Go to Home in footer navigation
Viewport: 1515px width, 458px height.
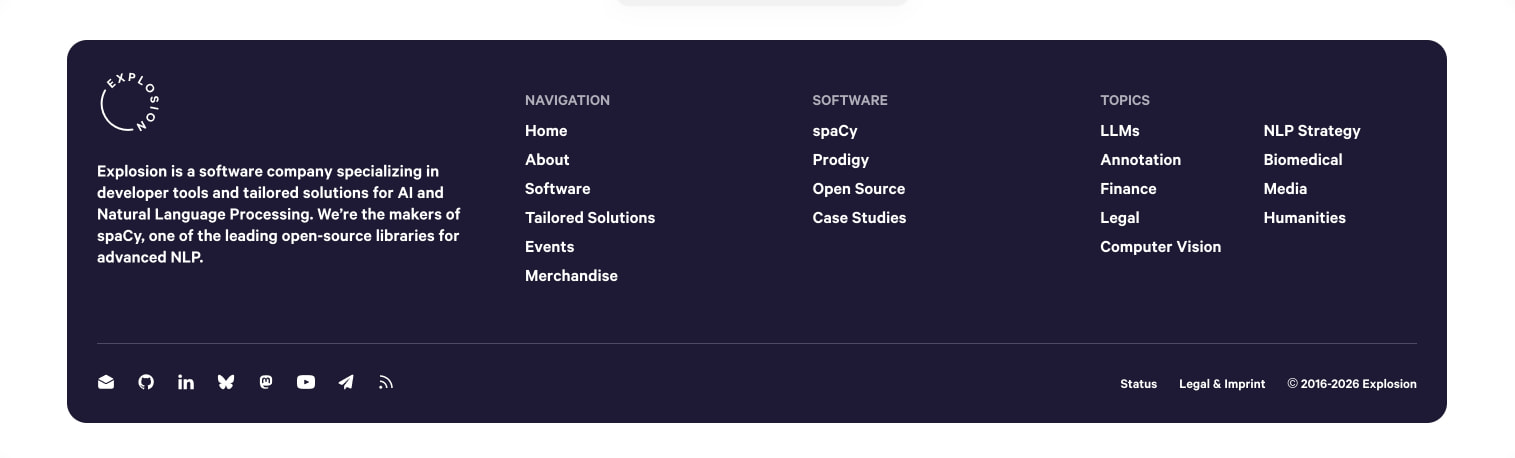(x=546, y=131)
